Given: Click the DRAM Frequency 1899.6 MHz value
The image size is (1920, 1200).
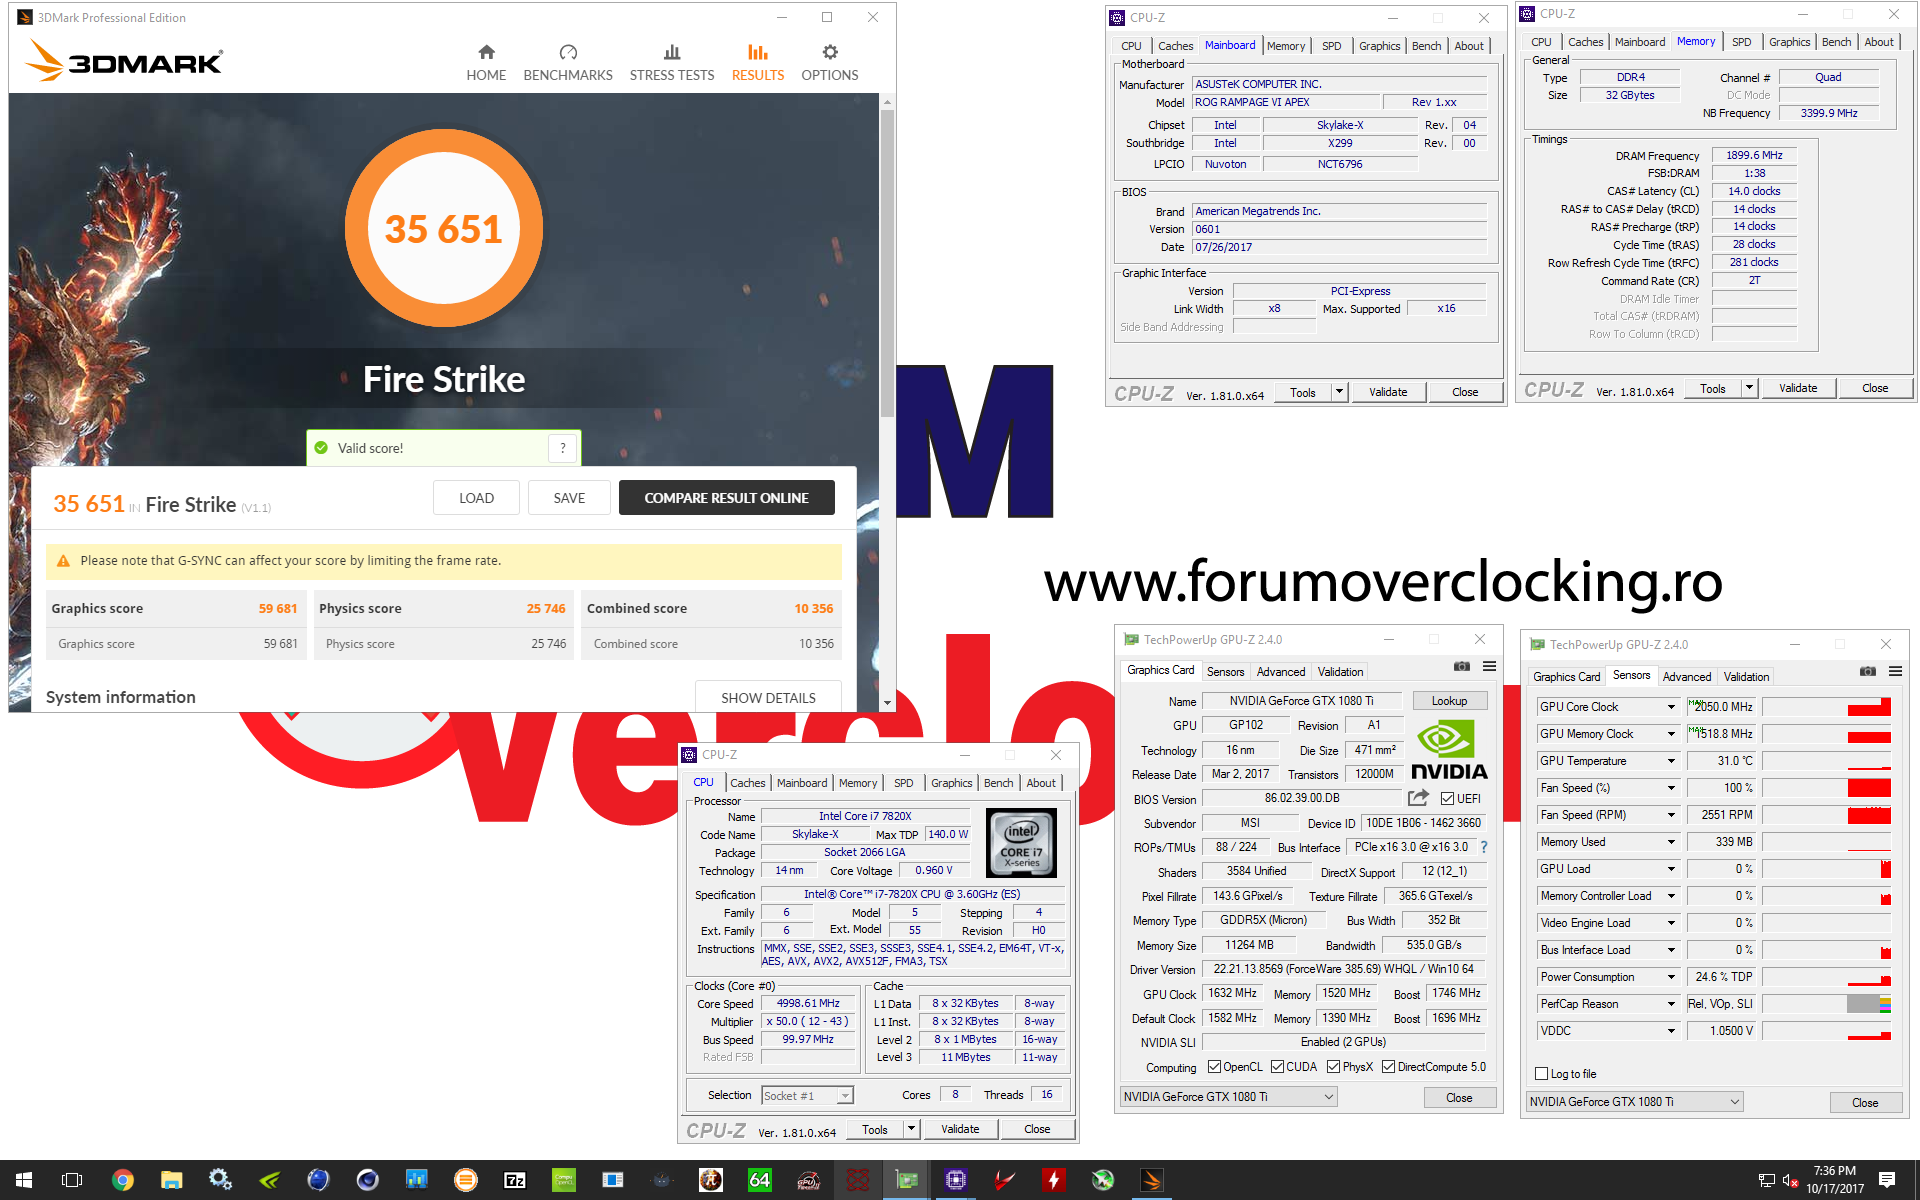Looking at the screenshot, I should 1754,155.
